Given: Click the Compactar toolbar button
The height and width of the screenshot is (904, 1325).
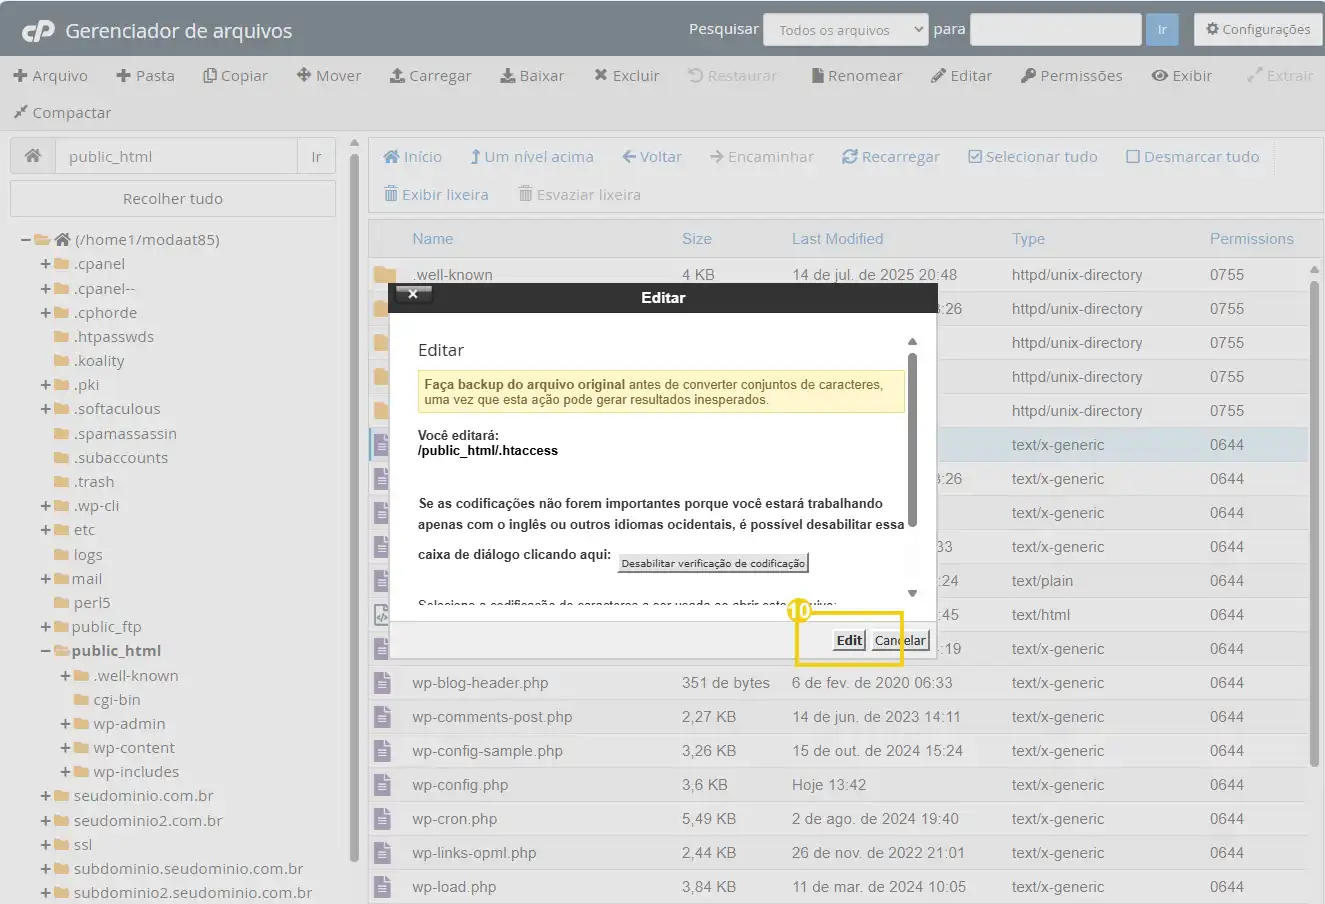Looking at the screenshot, I should click(x=62, y=113).
